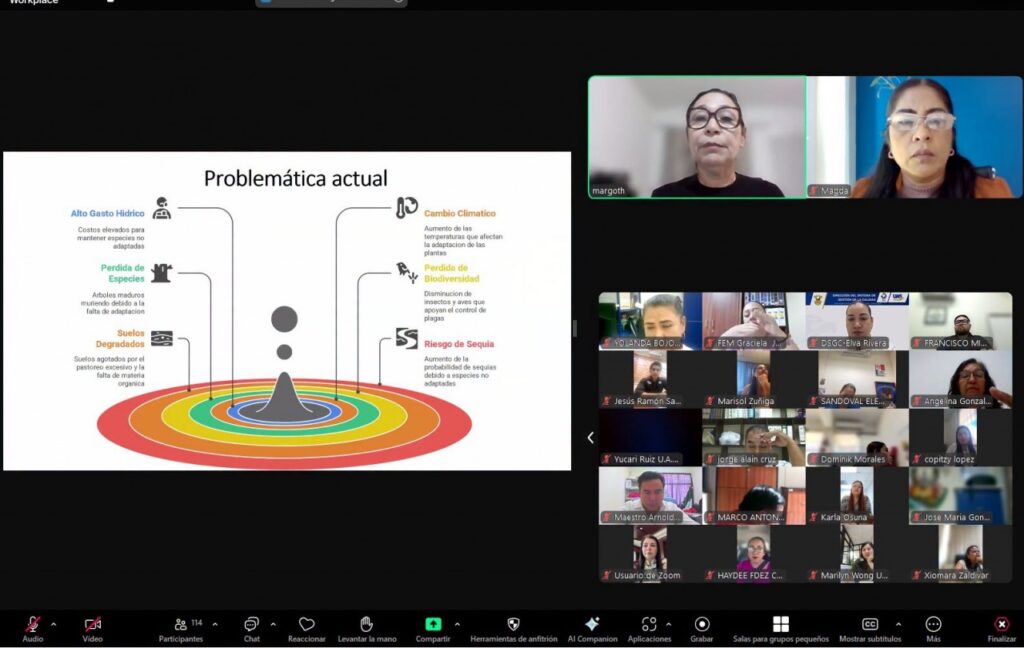This screenshot has height=648, width=1024.
Task: Turn on camera with Video button
Action: pyautogui.click(x=92, y=630)
